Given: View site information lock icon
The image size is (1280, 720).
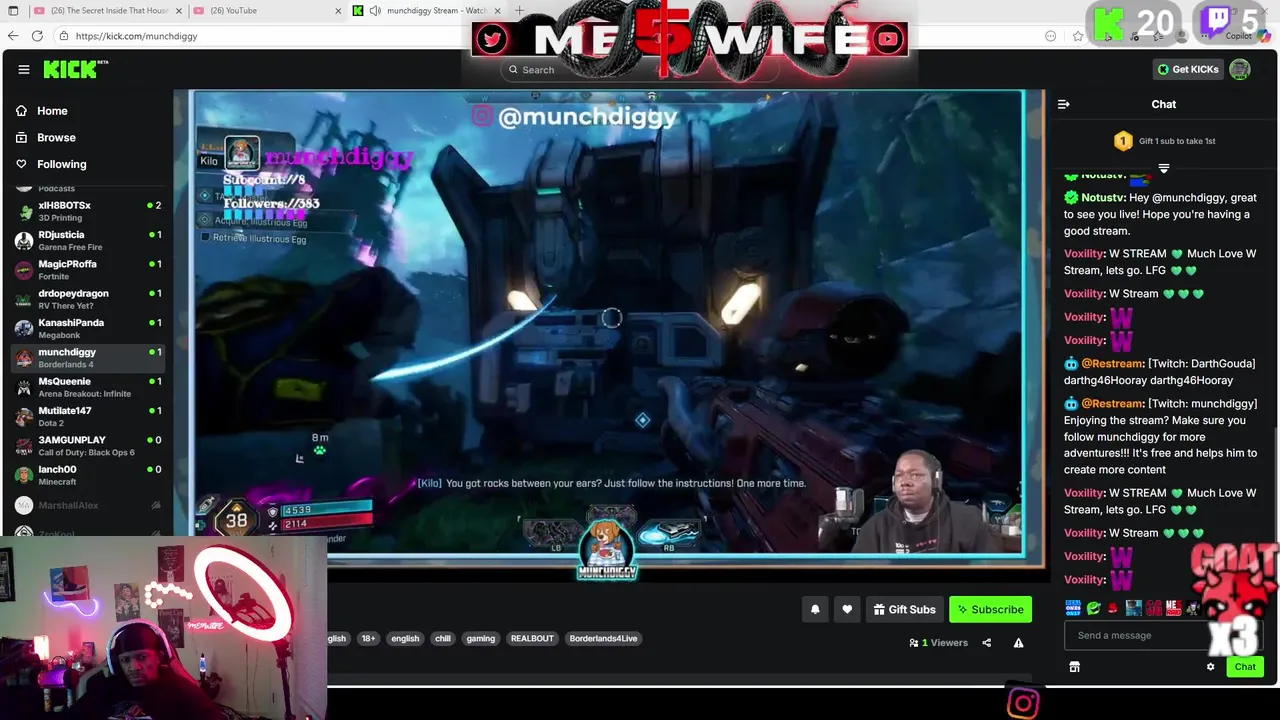Looking at the screenshot, I should [64, 36].
